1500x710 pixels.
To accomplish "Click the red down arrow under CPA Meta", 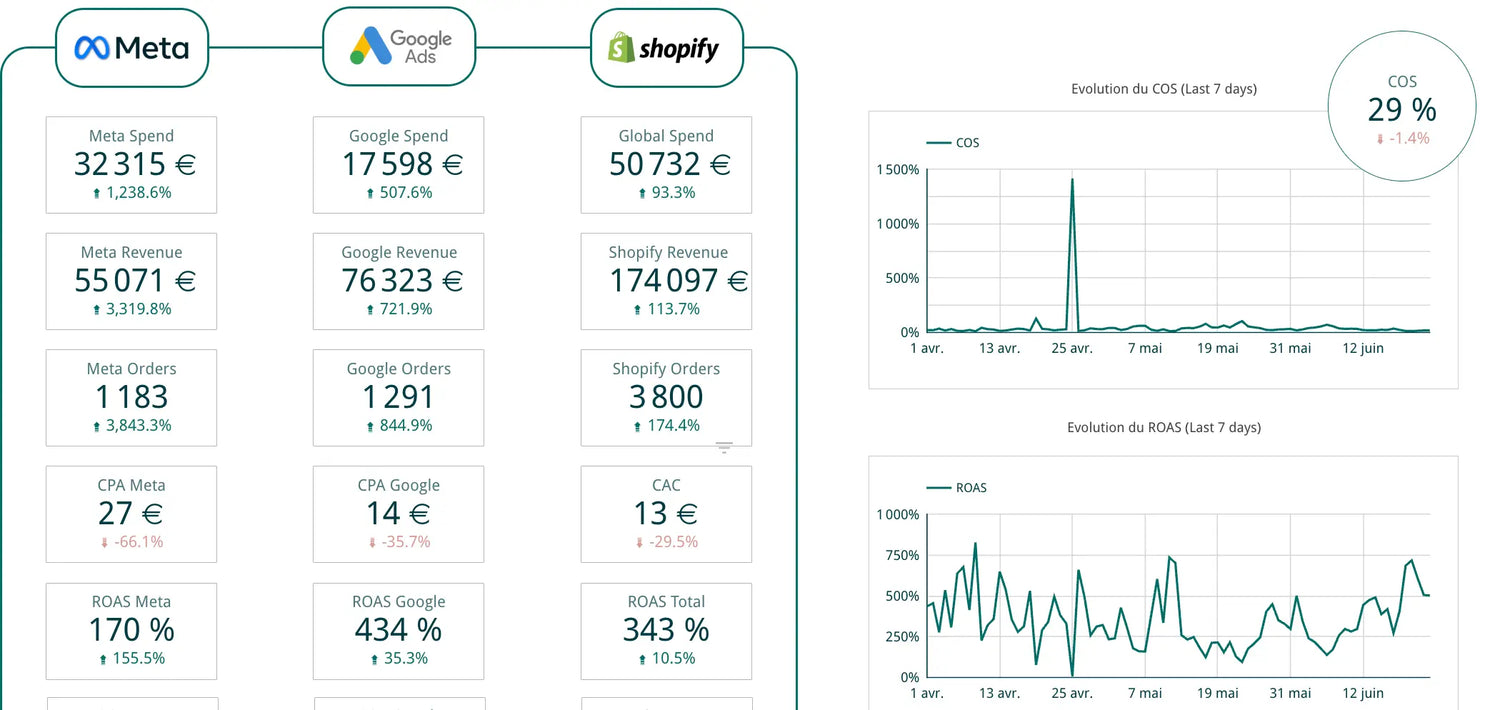I will click(104, 543).
